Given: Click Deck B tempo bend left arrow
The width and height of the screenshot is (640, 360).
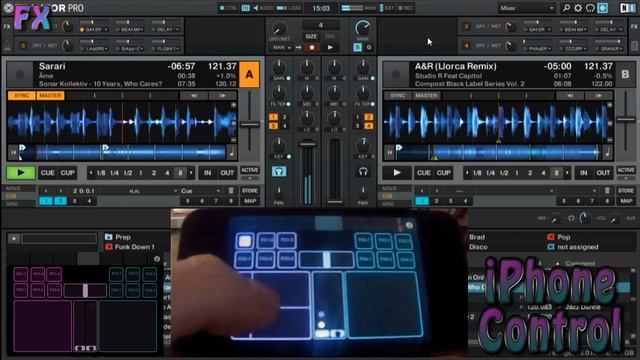Looking at the screenshot, I should pos(570,96).
